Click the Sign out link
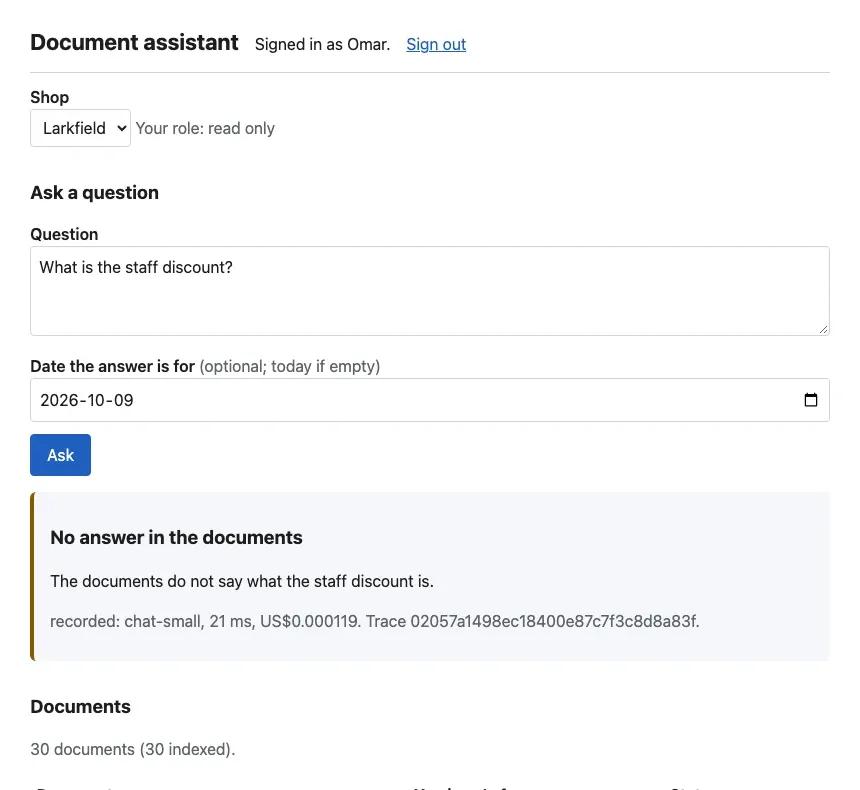This screenshot has width=860, height=790. (436, 44)
